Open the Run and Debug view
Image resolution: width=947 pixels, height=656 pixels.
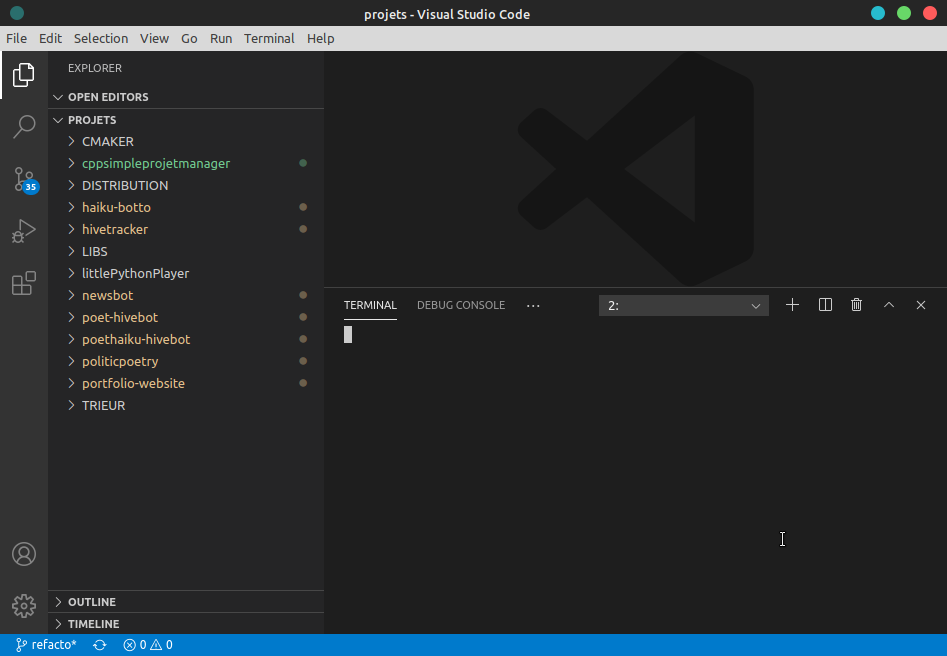[x=24, y=231]
